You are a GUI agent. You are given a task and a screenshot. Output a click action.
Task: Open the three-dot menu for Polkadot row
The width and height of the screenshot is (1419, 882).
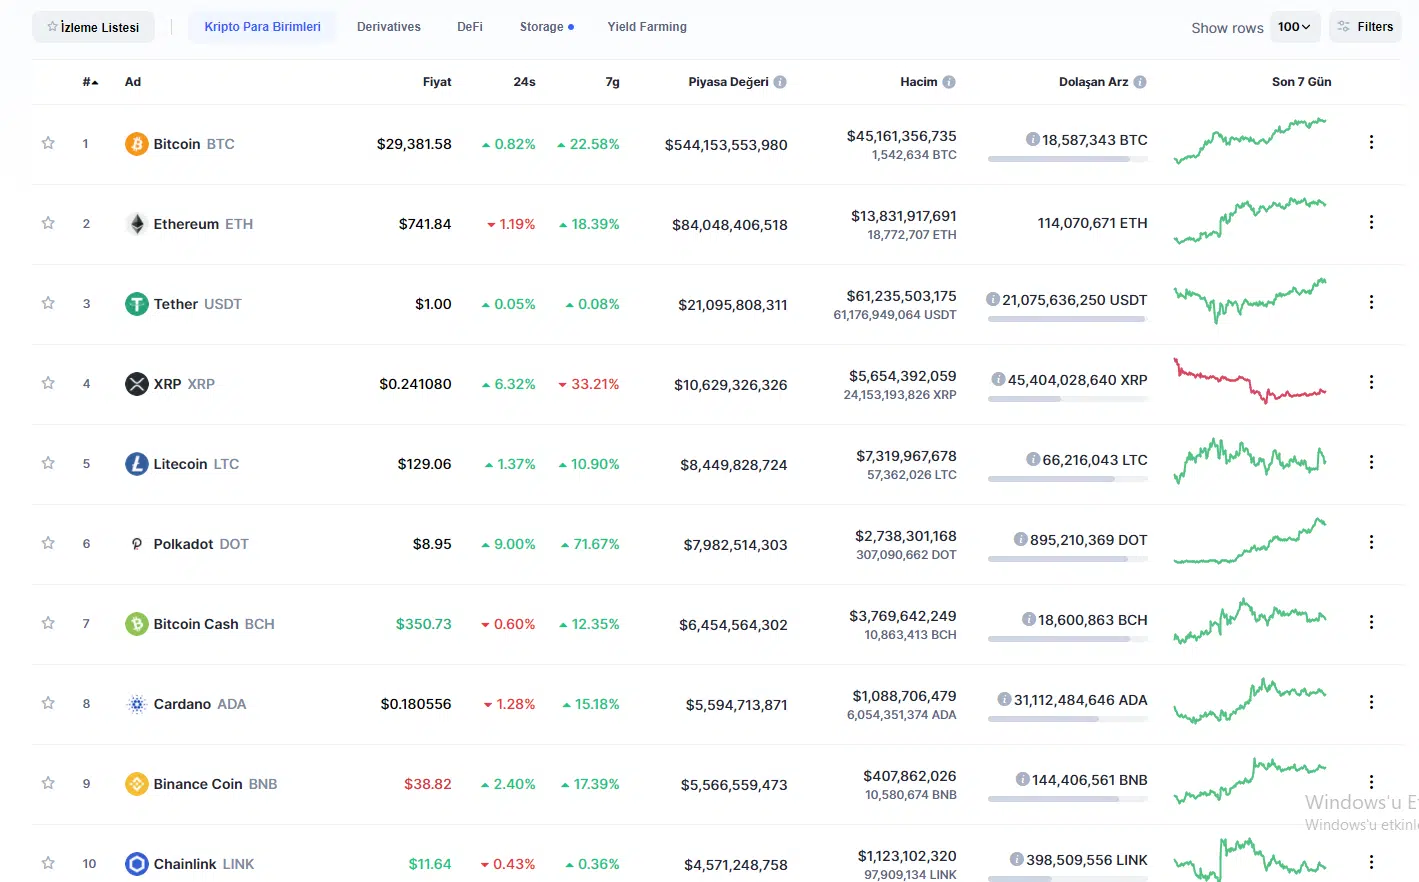click(1371, 542)
